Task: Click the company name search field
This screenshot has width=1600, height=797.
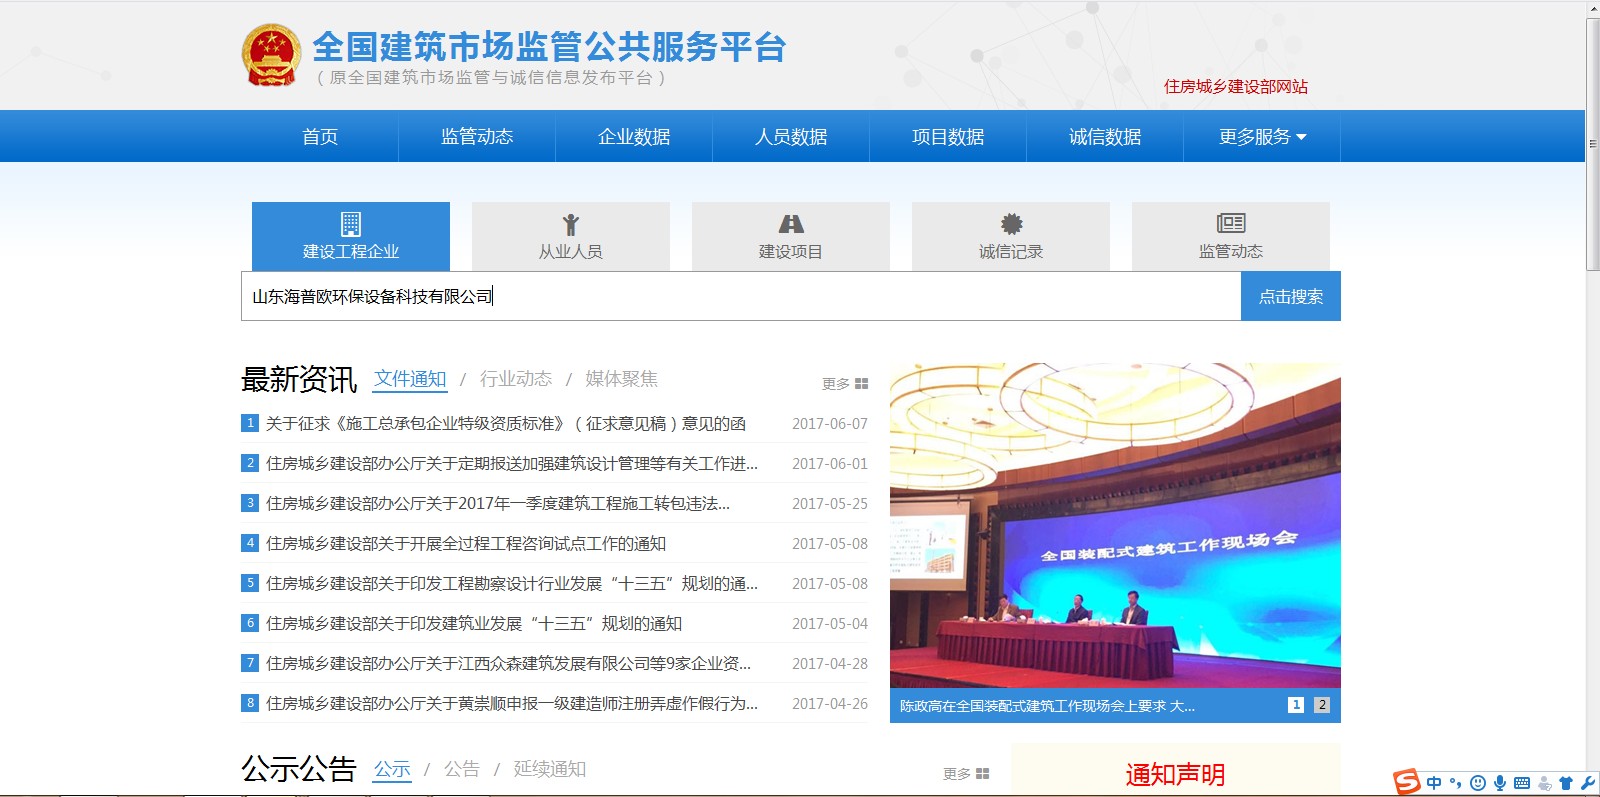Action: (x=740, y=297)
